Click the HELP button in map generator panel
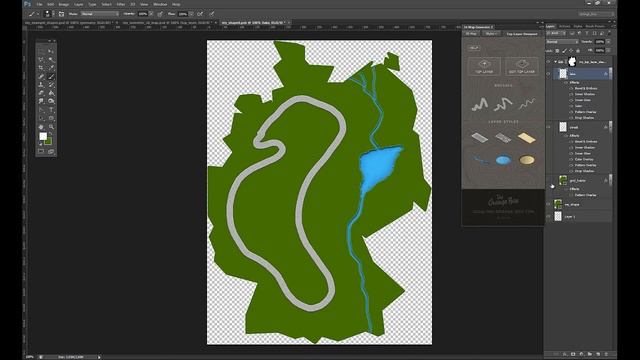This screenshot has height=360, width=640. [x=473, y=48]
